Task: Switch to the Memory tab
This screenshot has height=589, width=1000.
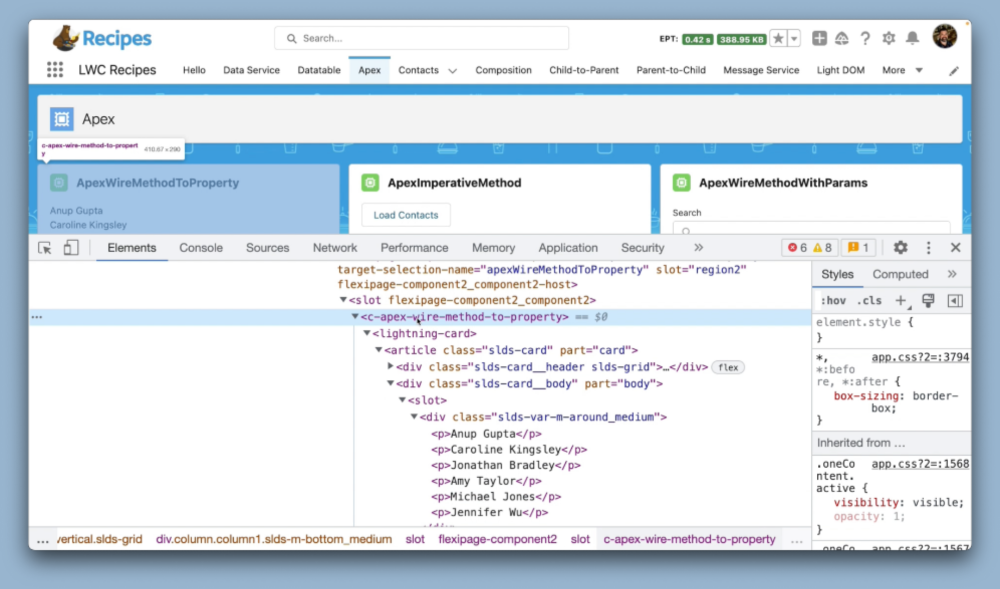Action: (493, 248)
